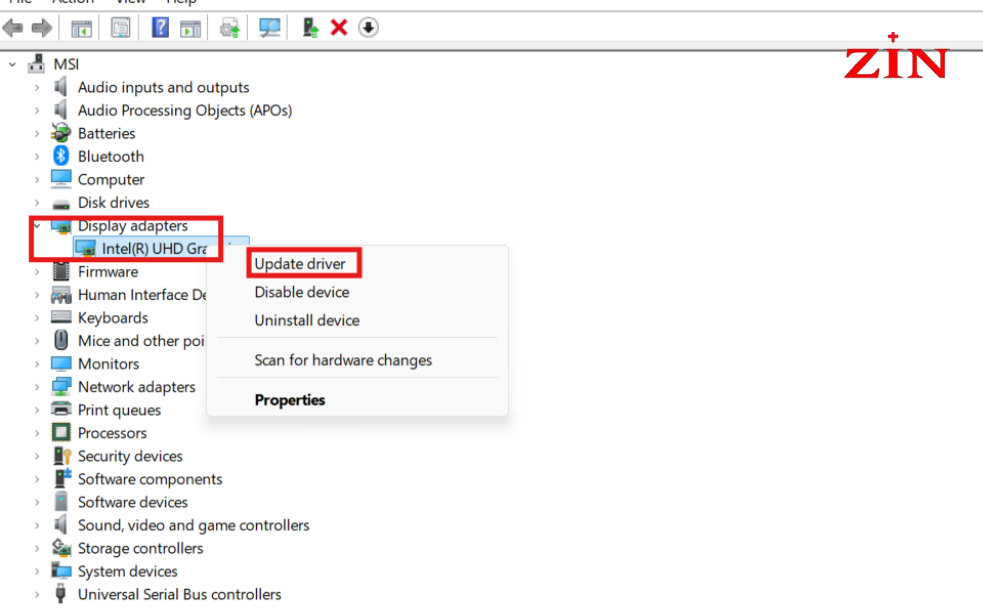Click the monitor with magnifier scan icon
Image resolution: width=983 pixels, height=615 pixels.
tap(270, 28)
